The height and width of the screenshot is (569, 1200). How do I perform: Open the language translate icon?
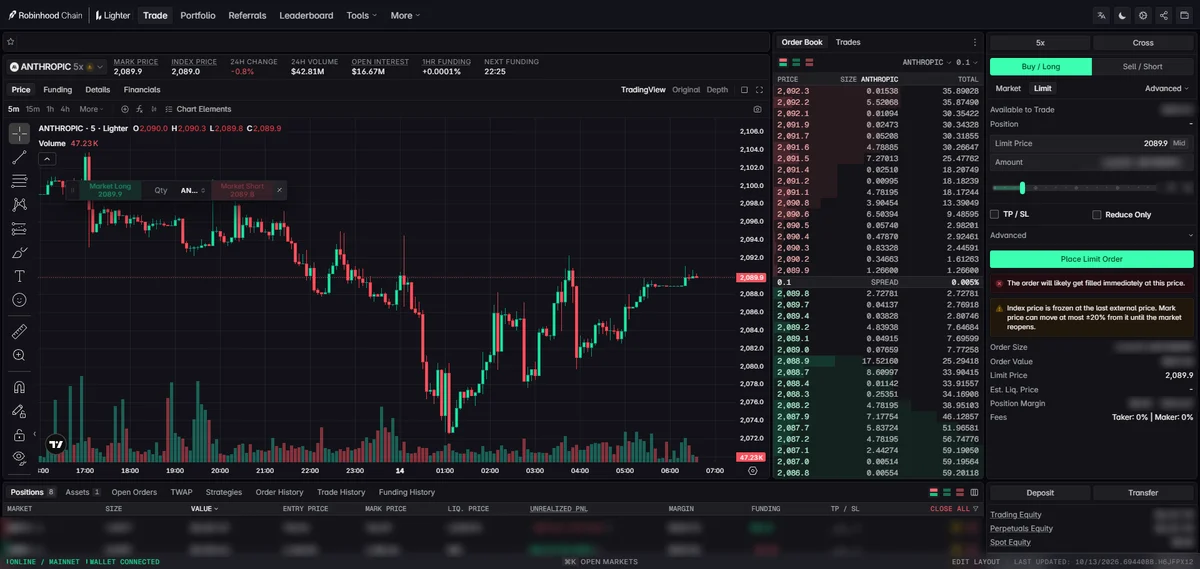click(x=1101, y=15)
